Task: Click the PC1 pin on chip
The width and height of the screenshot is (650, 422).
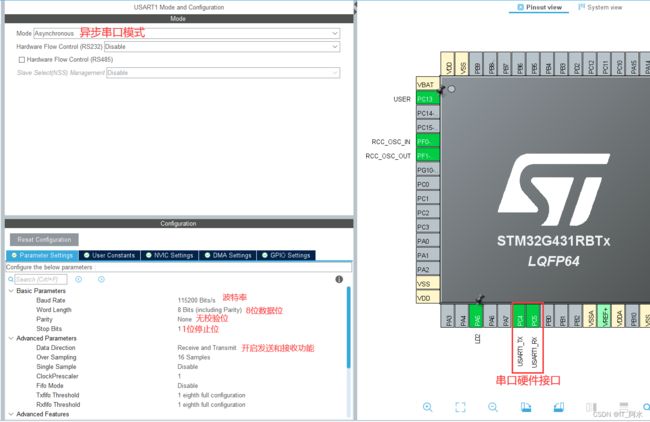Action: (428, 199)
